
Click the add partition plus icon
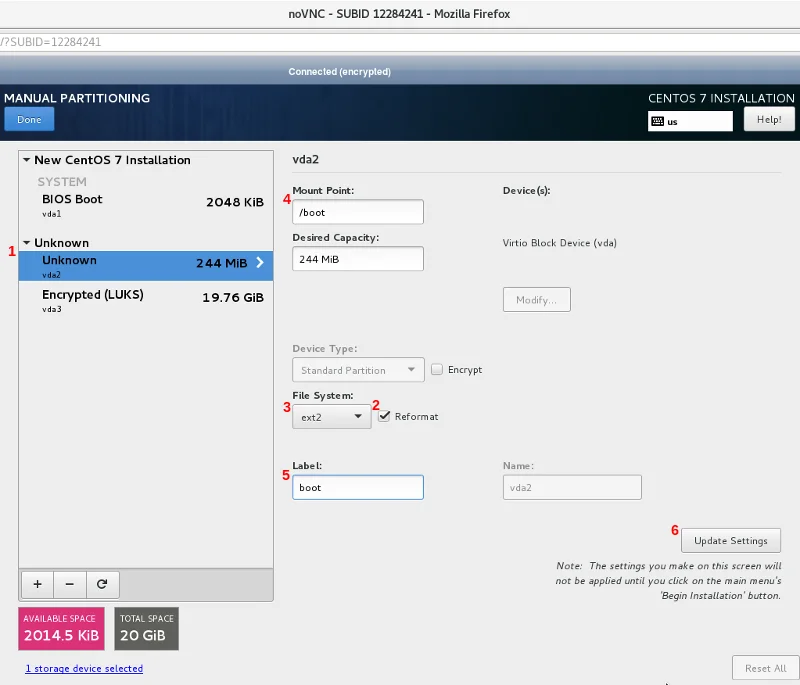point(37,583)
